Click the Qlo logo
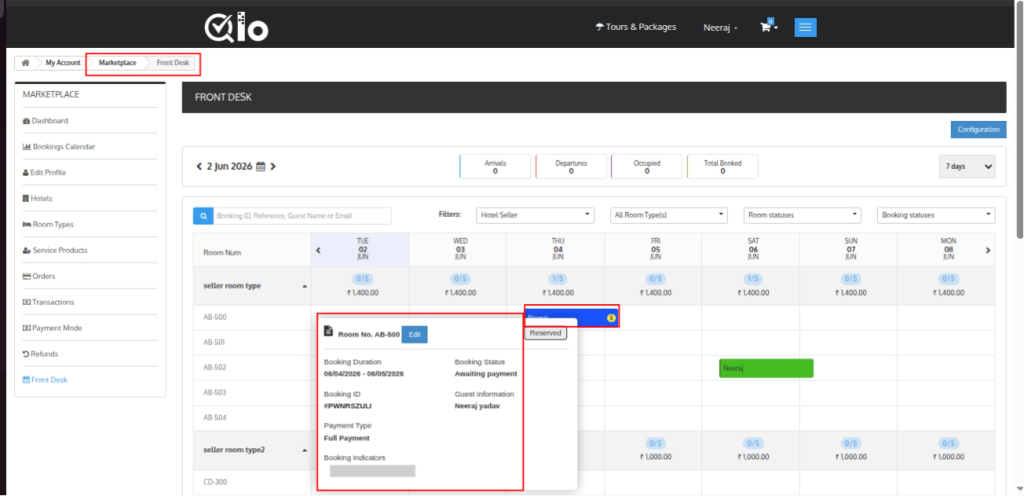Screen dimensions: 1024x496 point(236,27)
